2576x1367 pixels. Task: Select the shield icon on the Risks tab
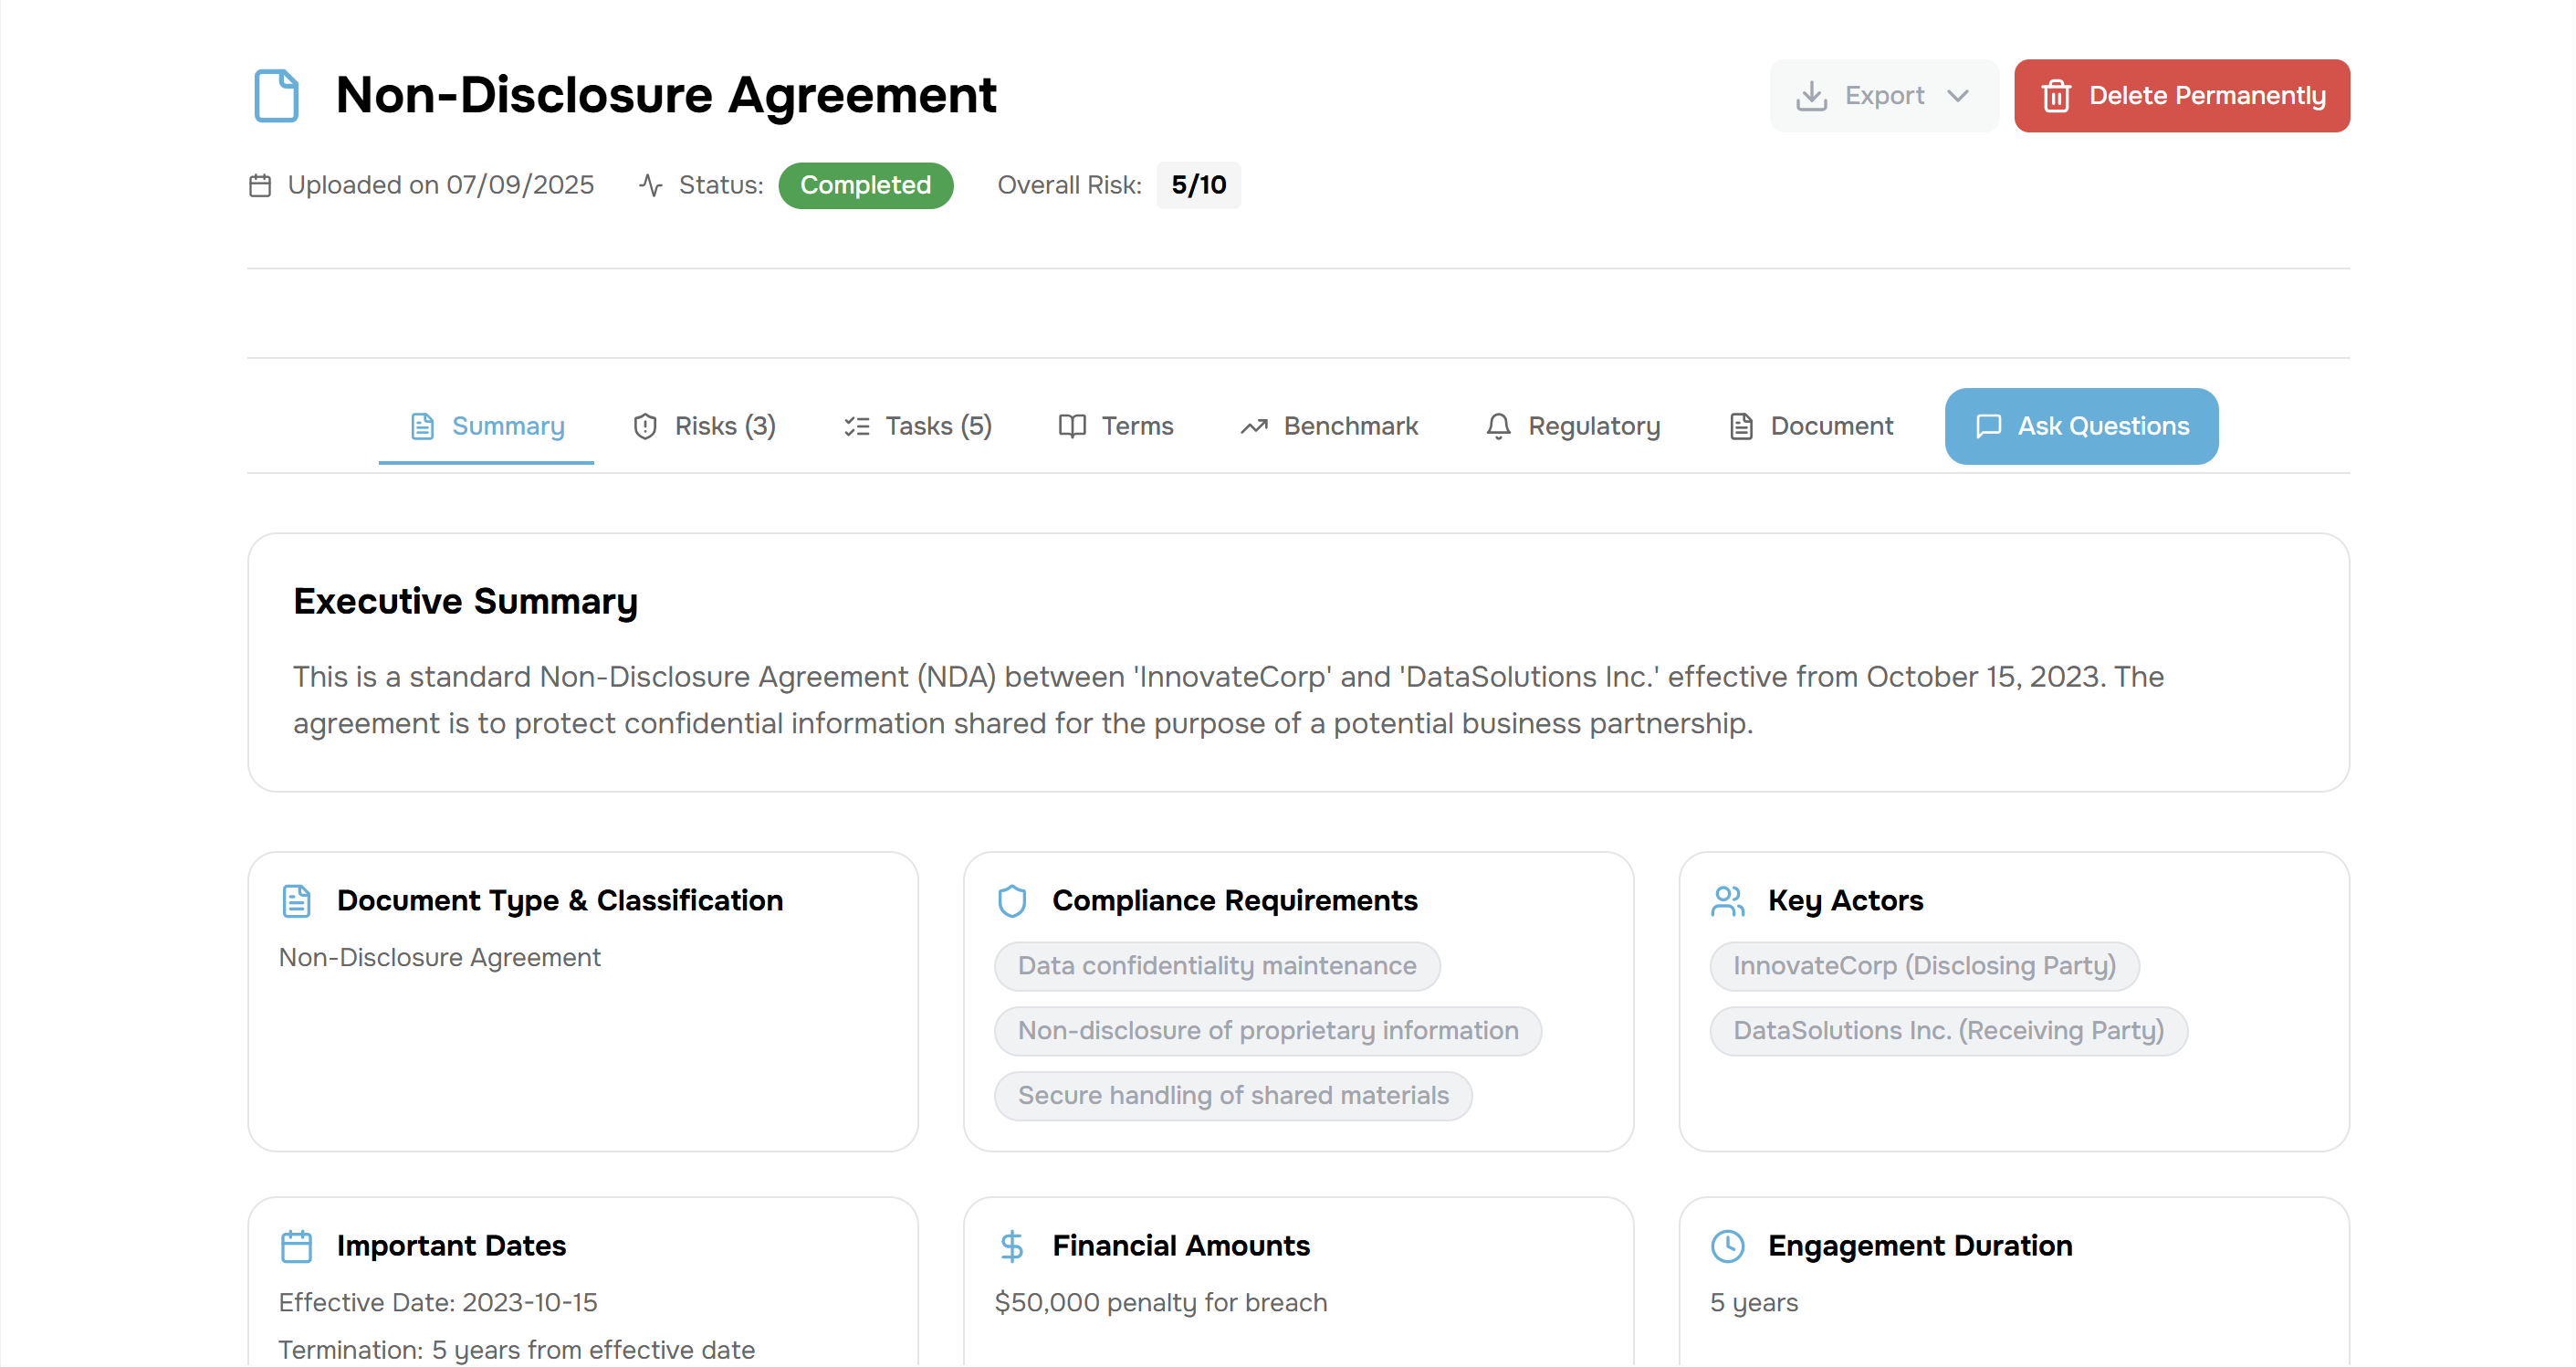pyautogui.click(x=645, y=426)
